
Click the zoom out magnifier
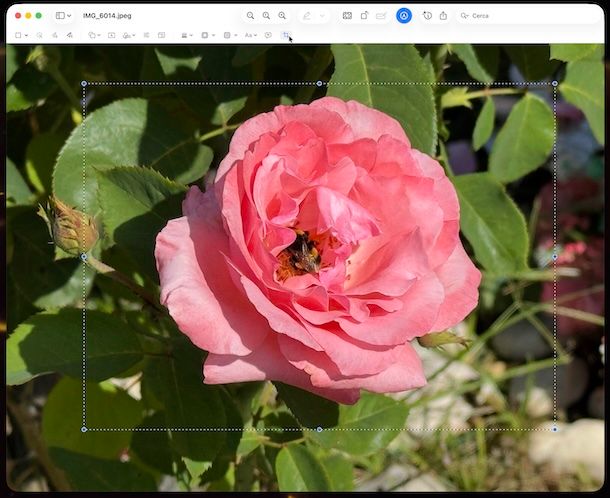click(250, 16)
